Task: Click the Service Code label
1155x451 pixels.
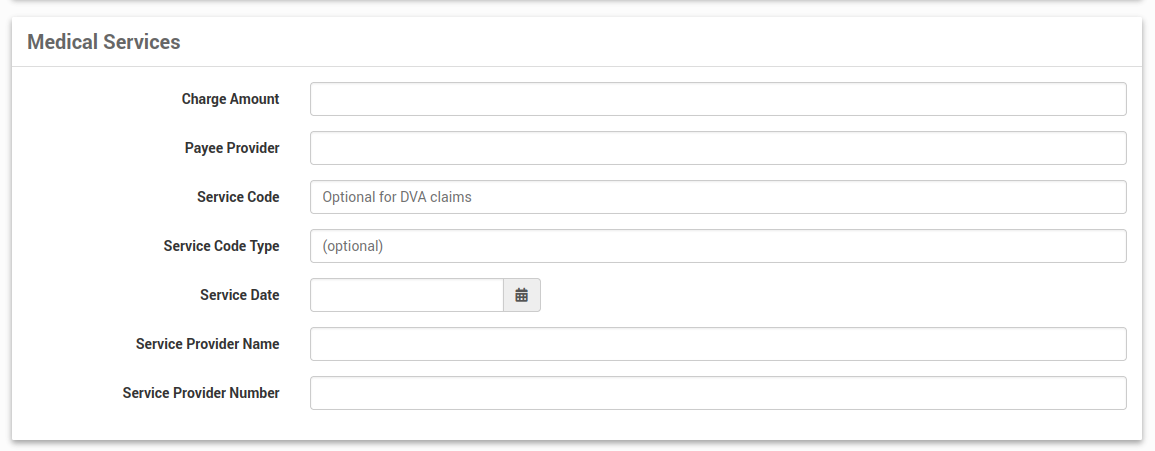Action: click(x=238, y=197)
